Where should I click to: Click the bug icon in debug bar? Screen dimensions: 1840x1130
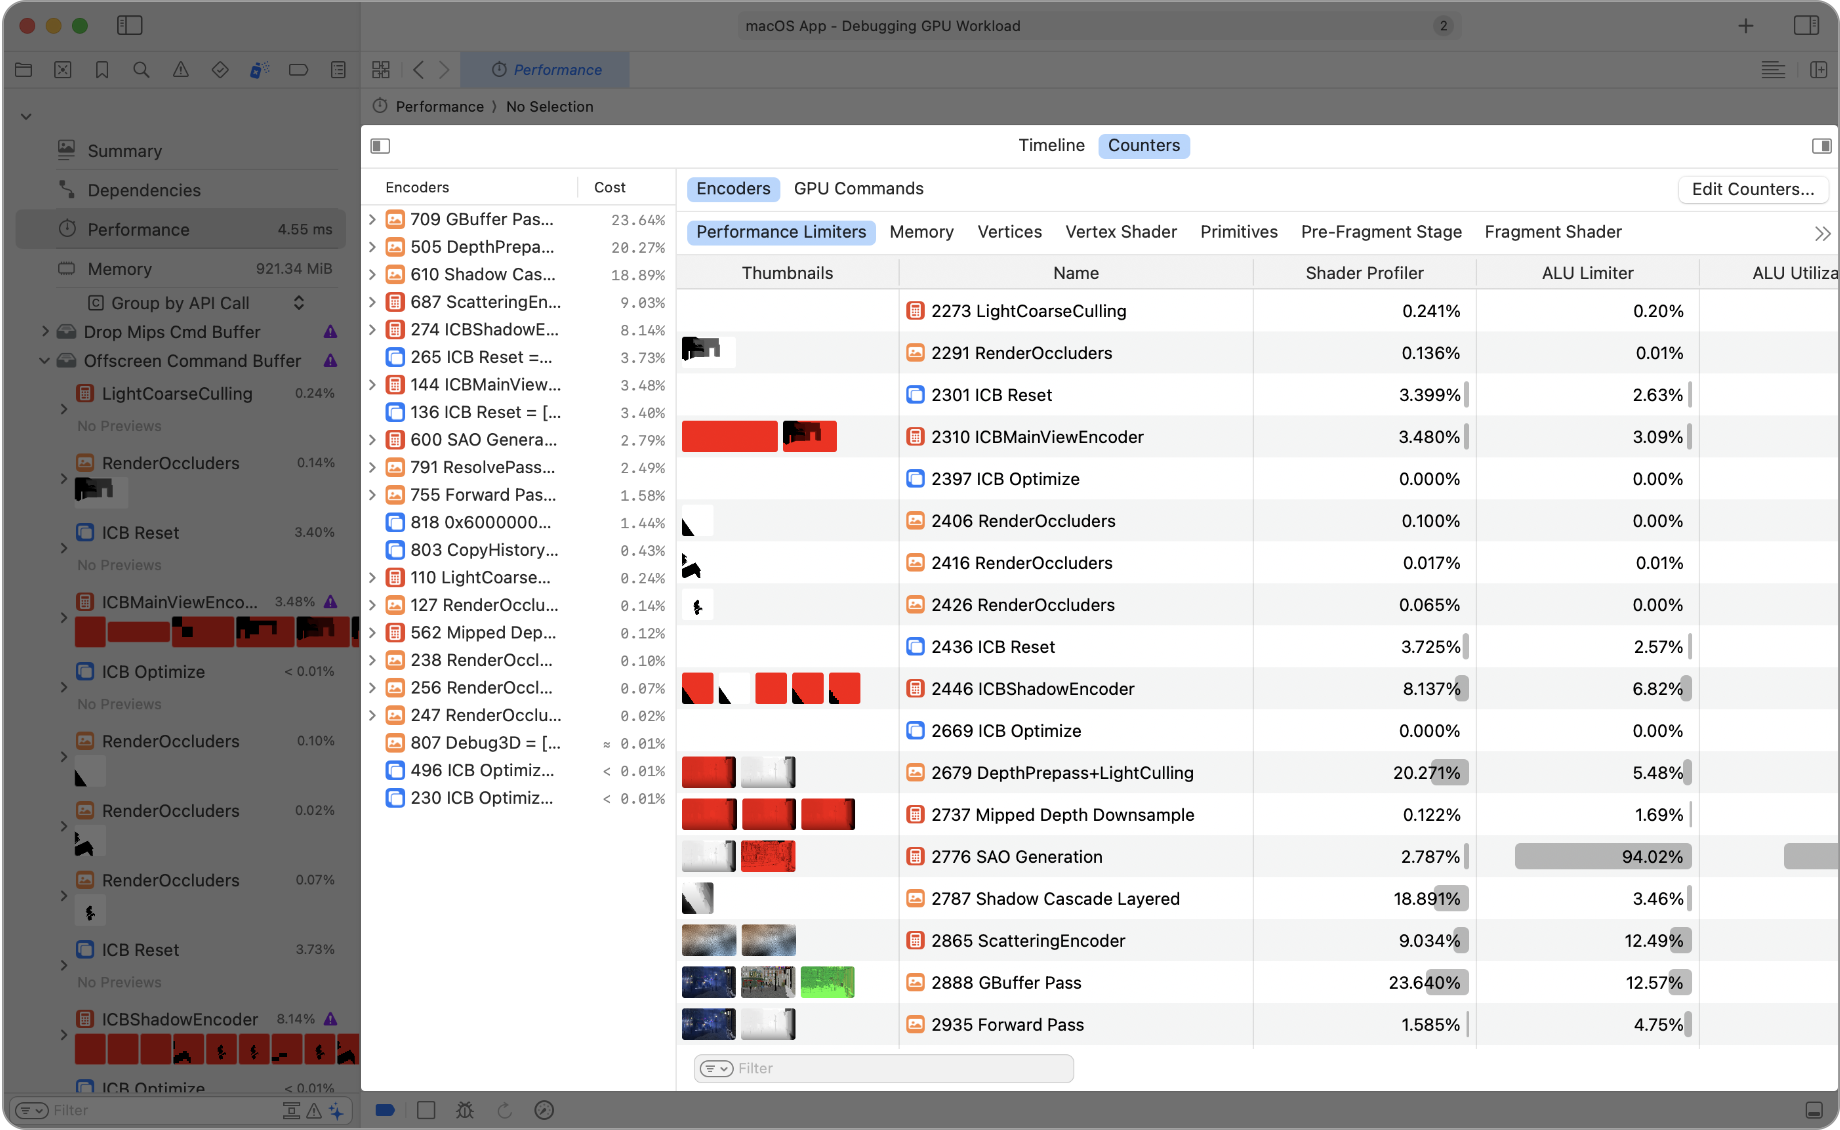pyautogui.click(x=464, y=1110)
